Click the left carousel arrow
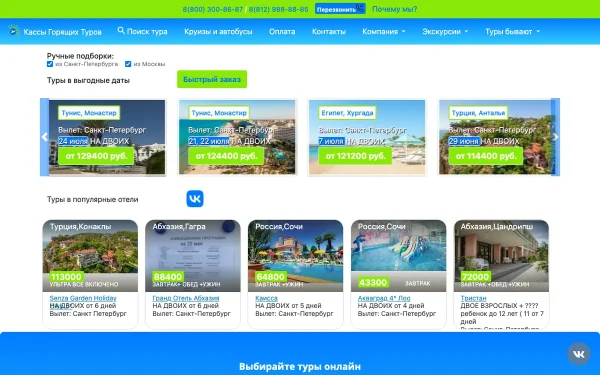600x375 pixels. [x=44, y=137]
